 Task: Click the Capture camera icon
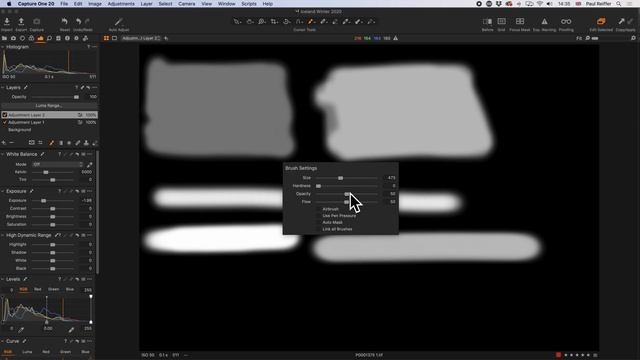(x=36, y=22)
